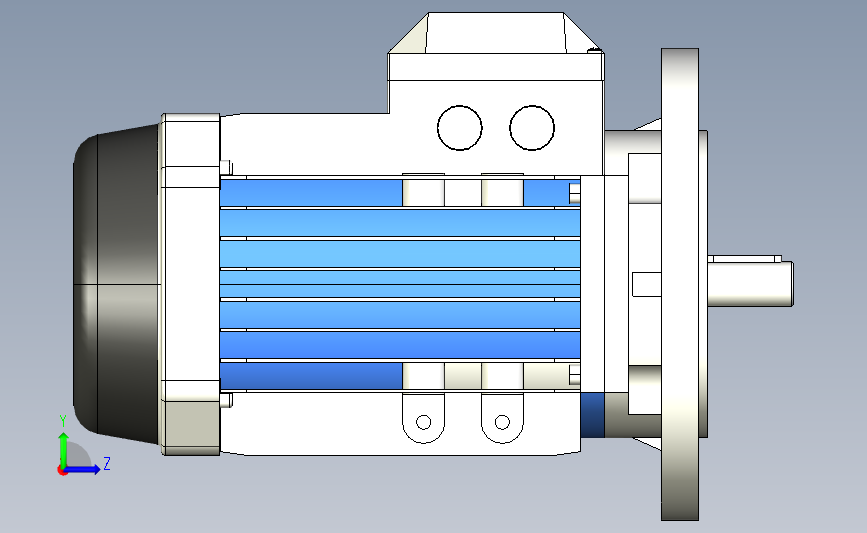Viewport: 867px width, 533px height.
Task: Select the motor output shaft end
Action: [x=751, y=284]
